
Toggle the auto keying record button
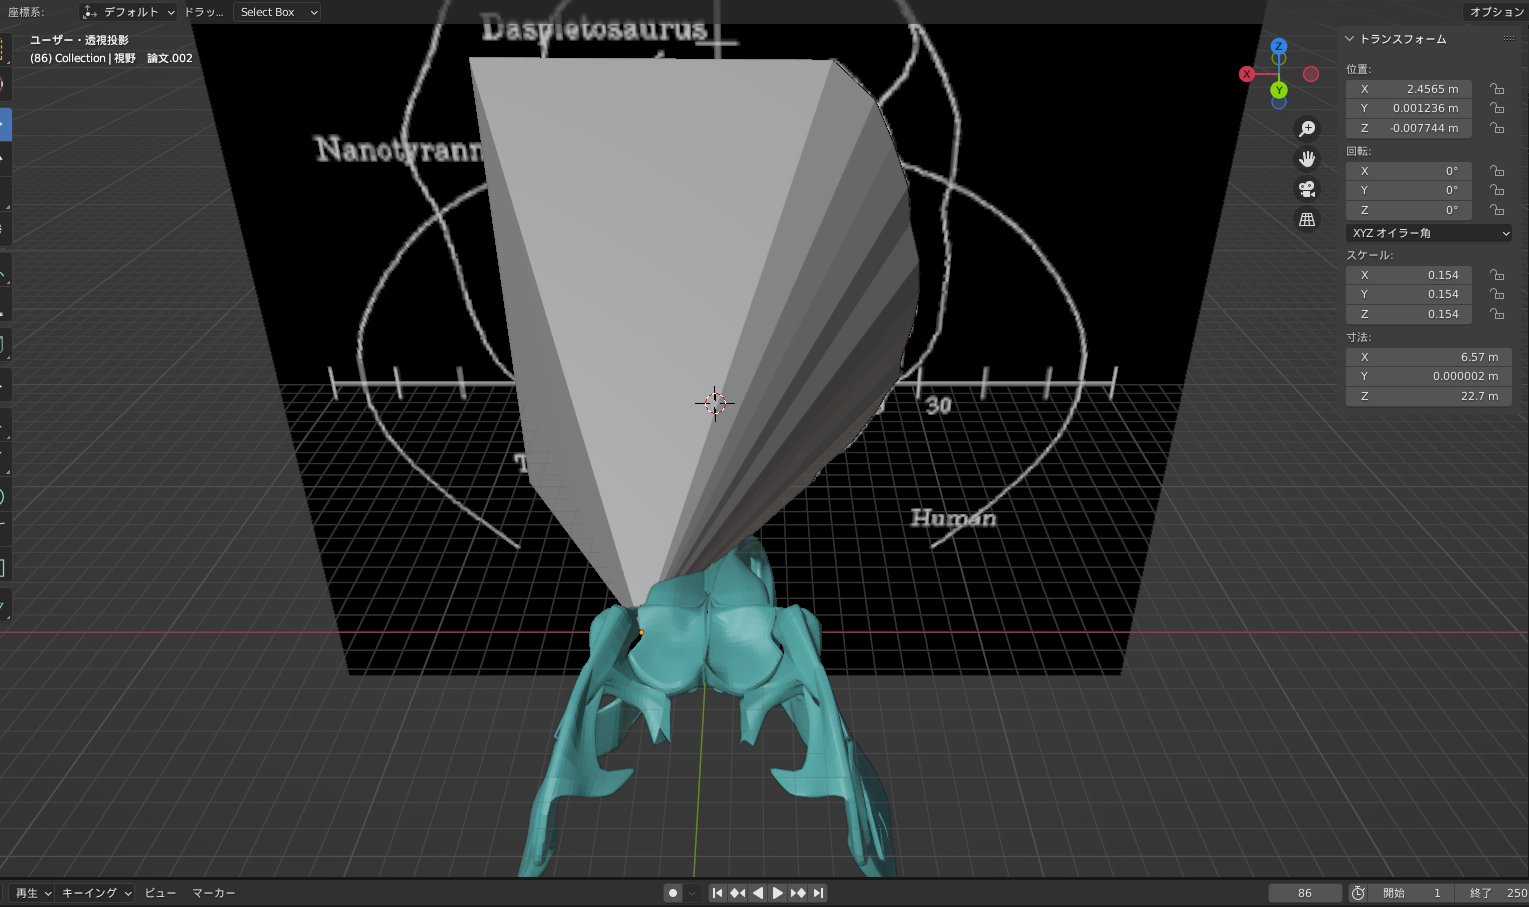pos(673,893)
